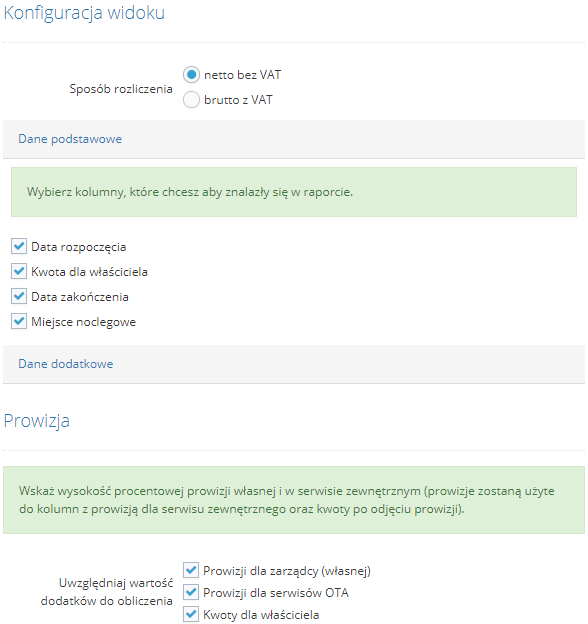Select the brutto z VAT radio button
The height and width of the screenshot is (624, 588).
[x=191, y=100]
